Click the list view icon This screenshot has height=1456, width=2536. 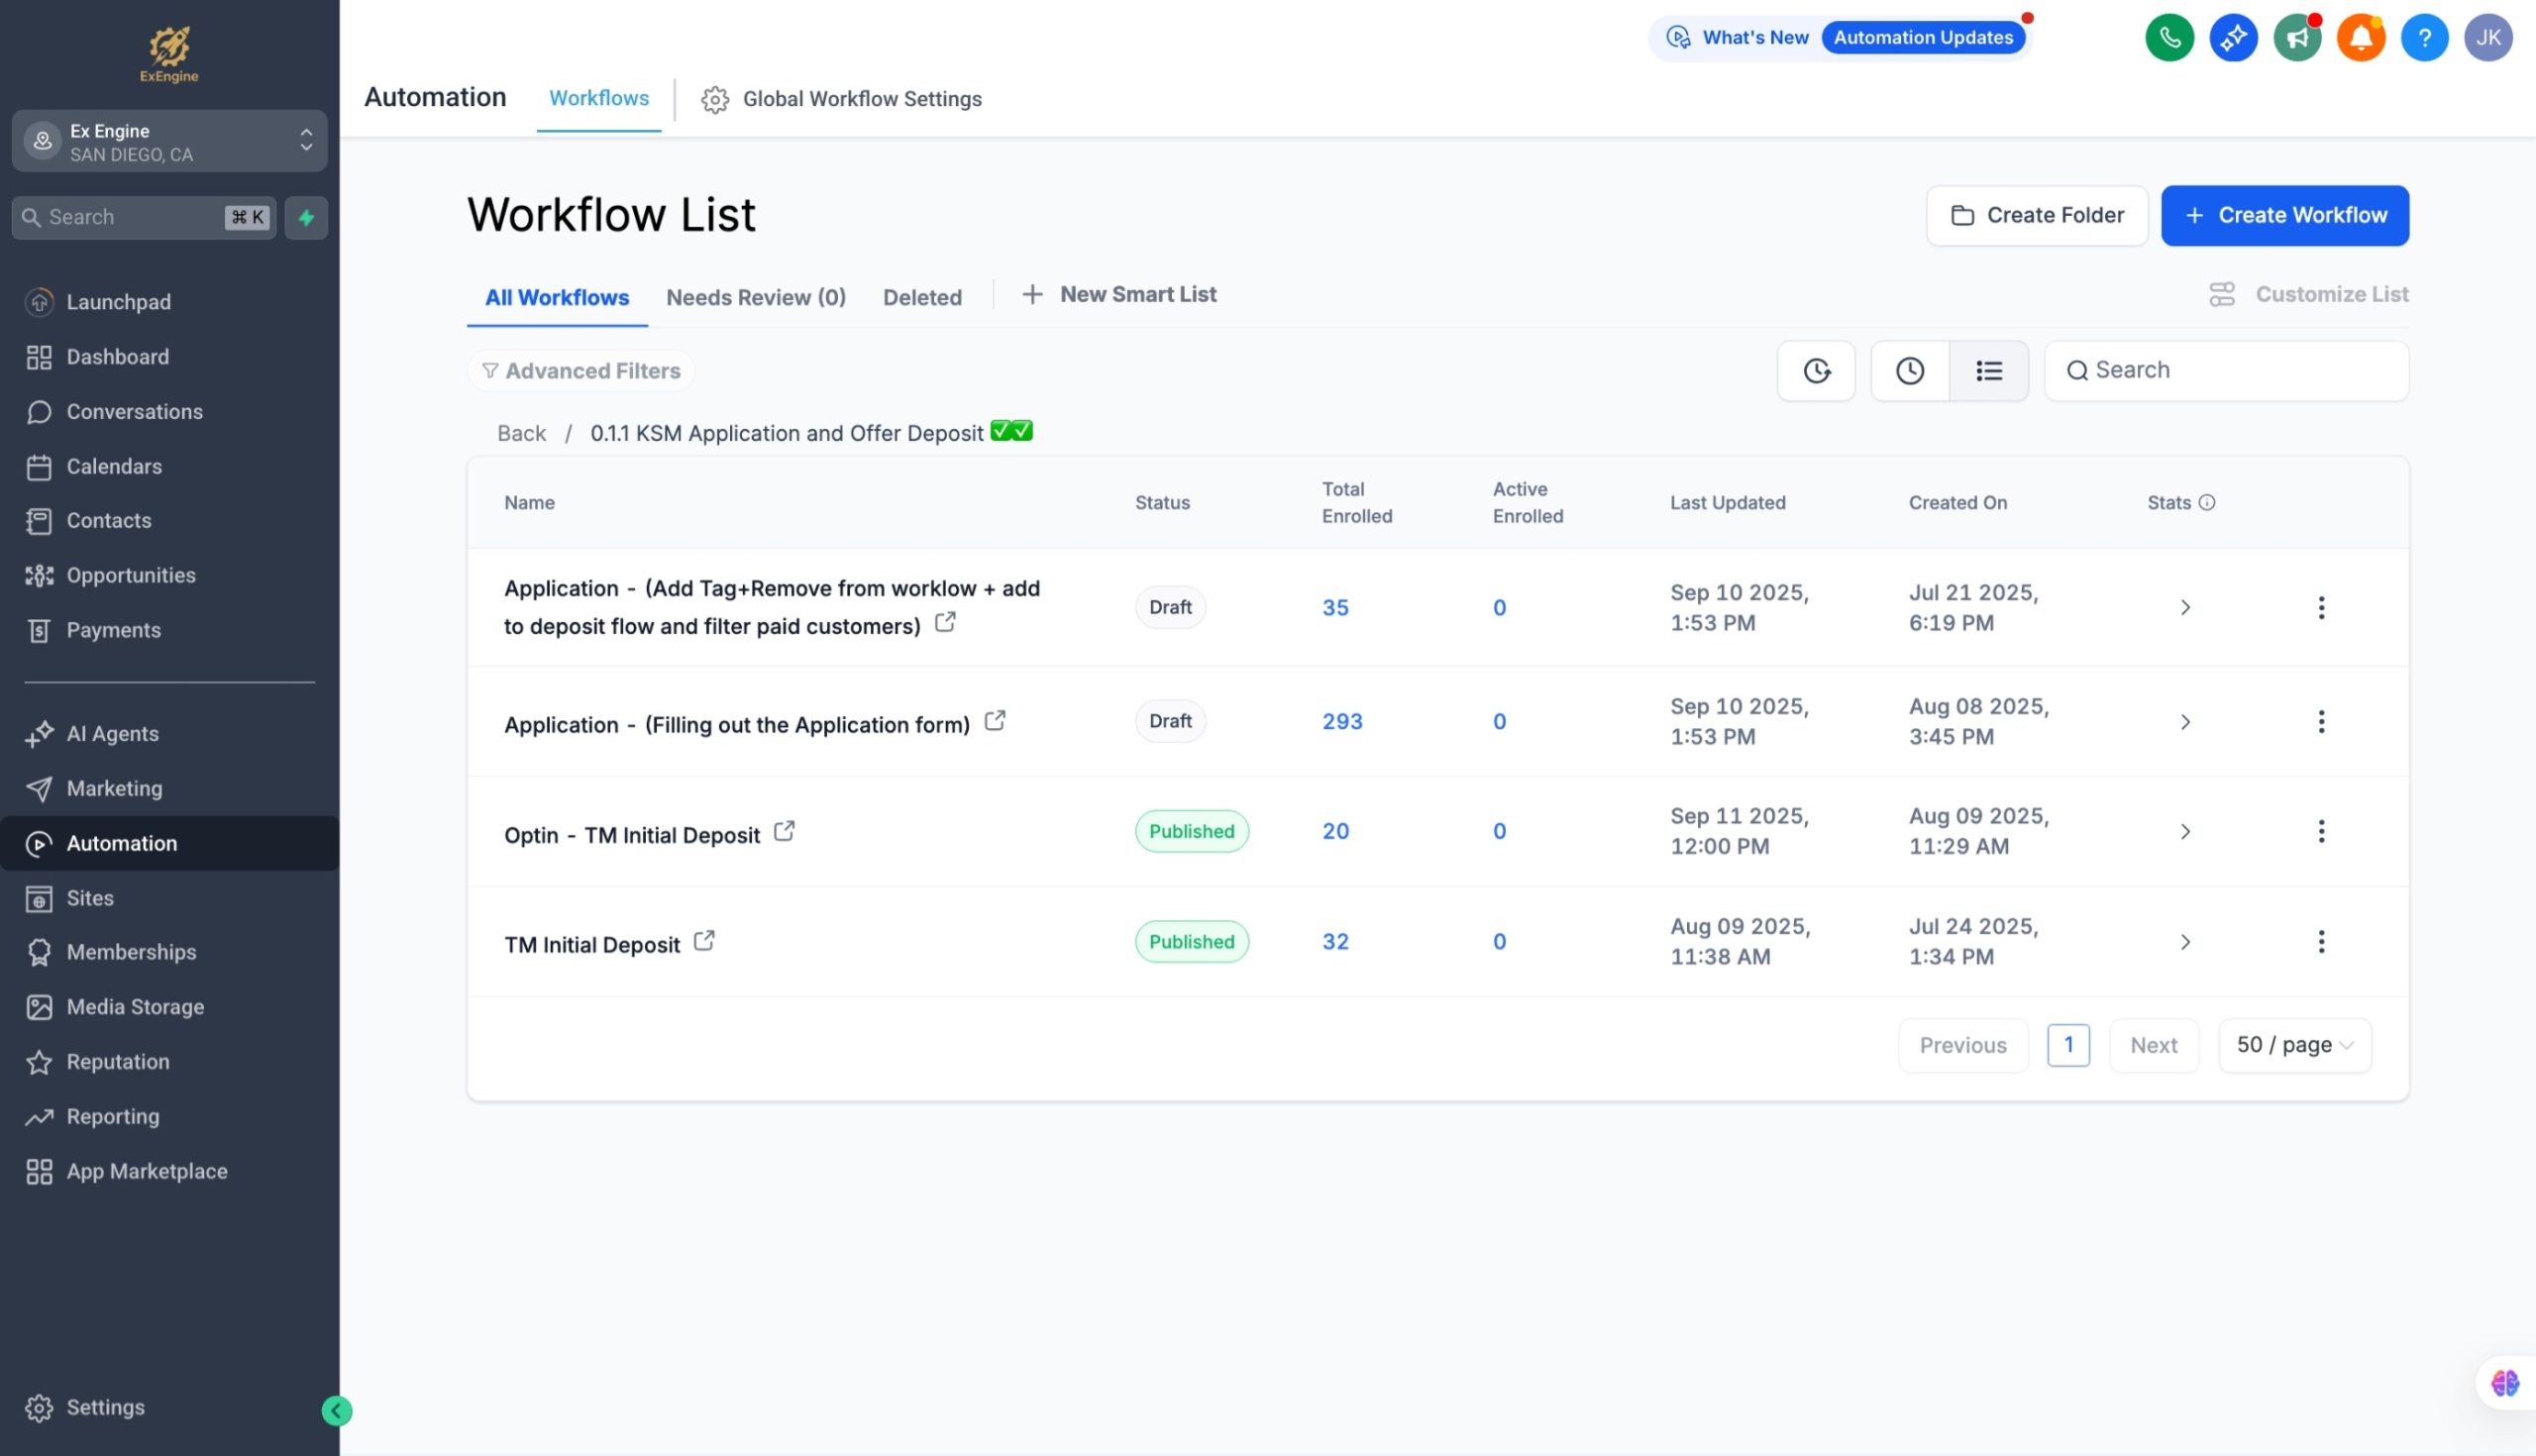click(1988, 371)
